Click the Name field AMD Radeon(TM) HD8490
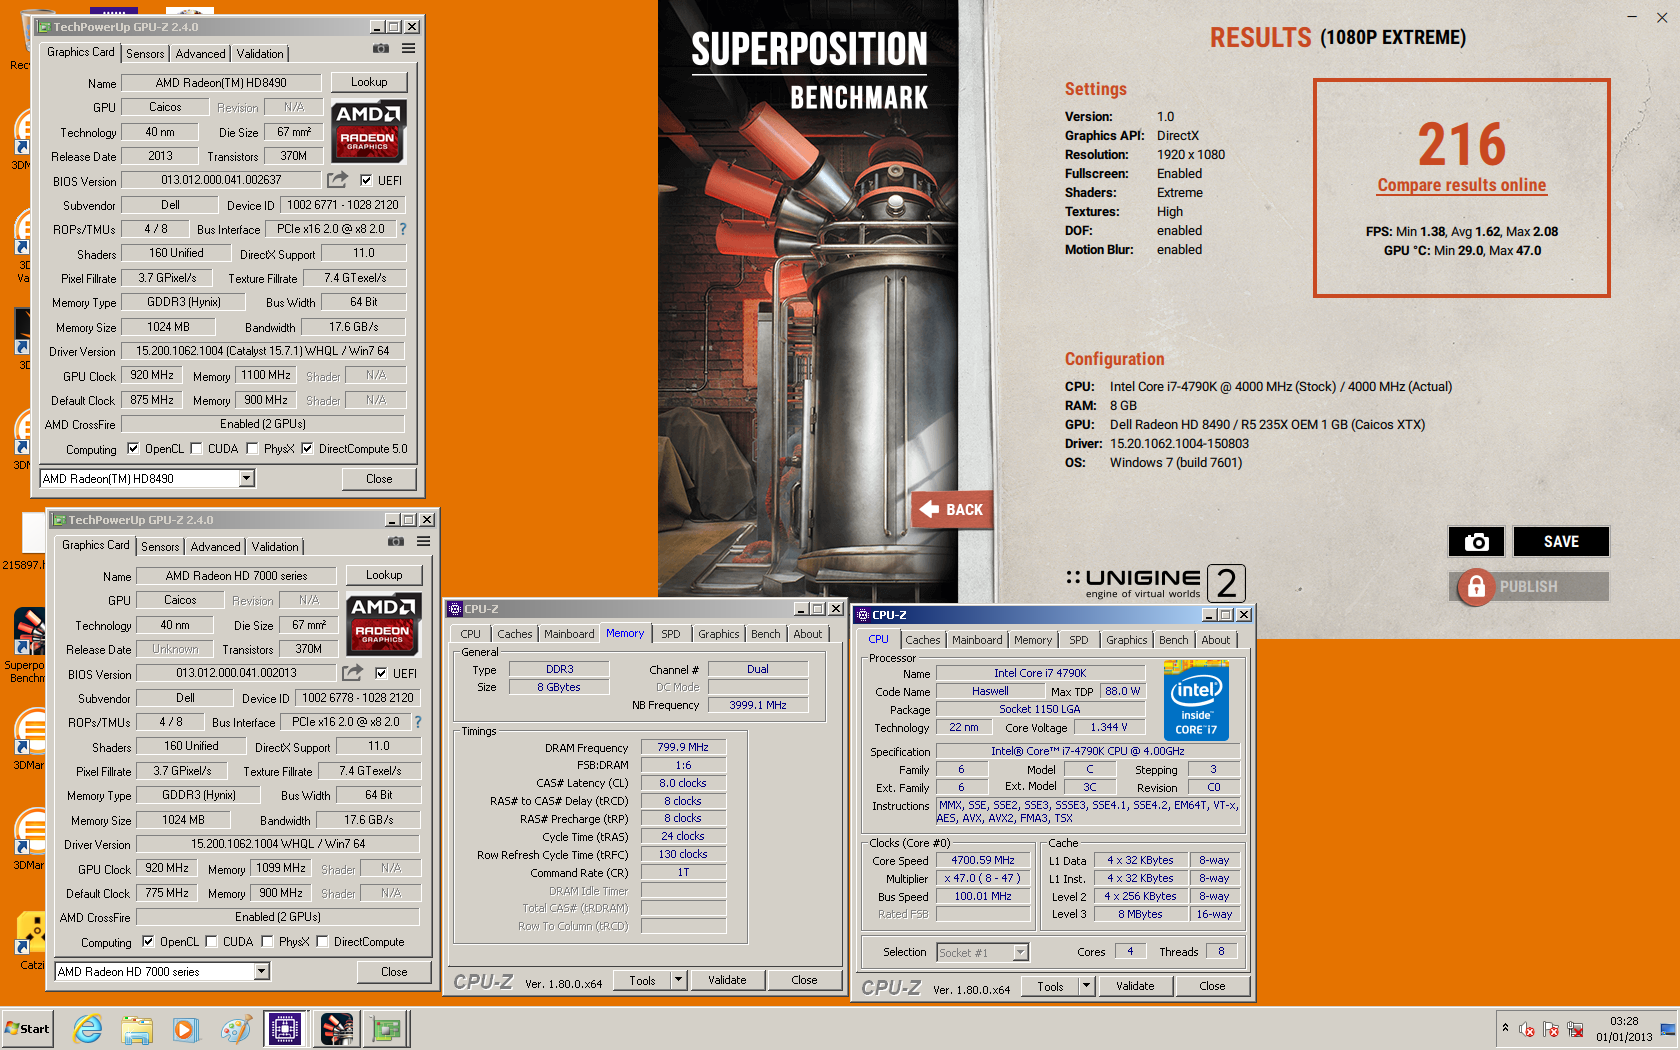This screenshot has height=1050, width=1680. (x=221, y=83)
